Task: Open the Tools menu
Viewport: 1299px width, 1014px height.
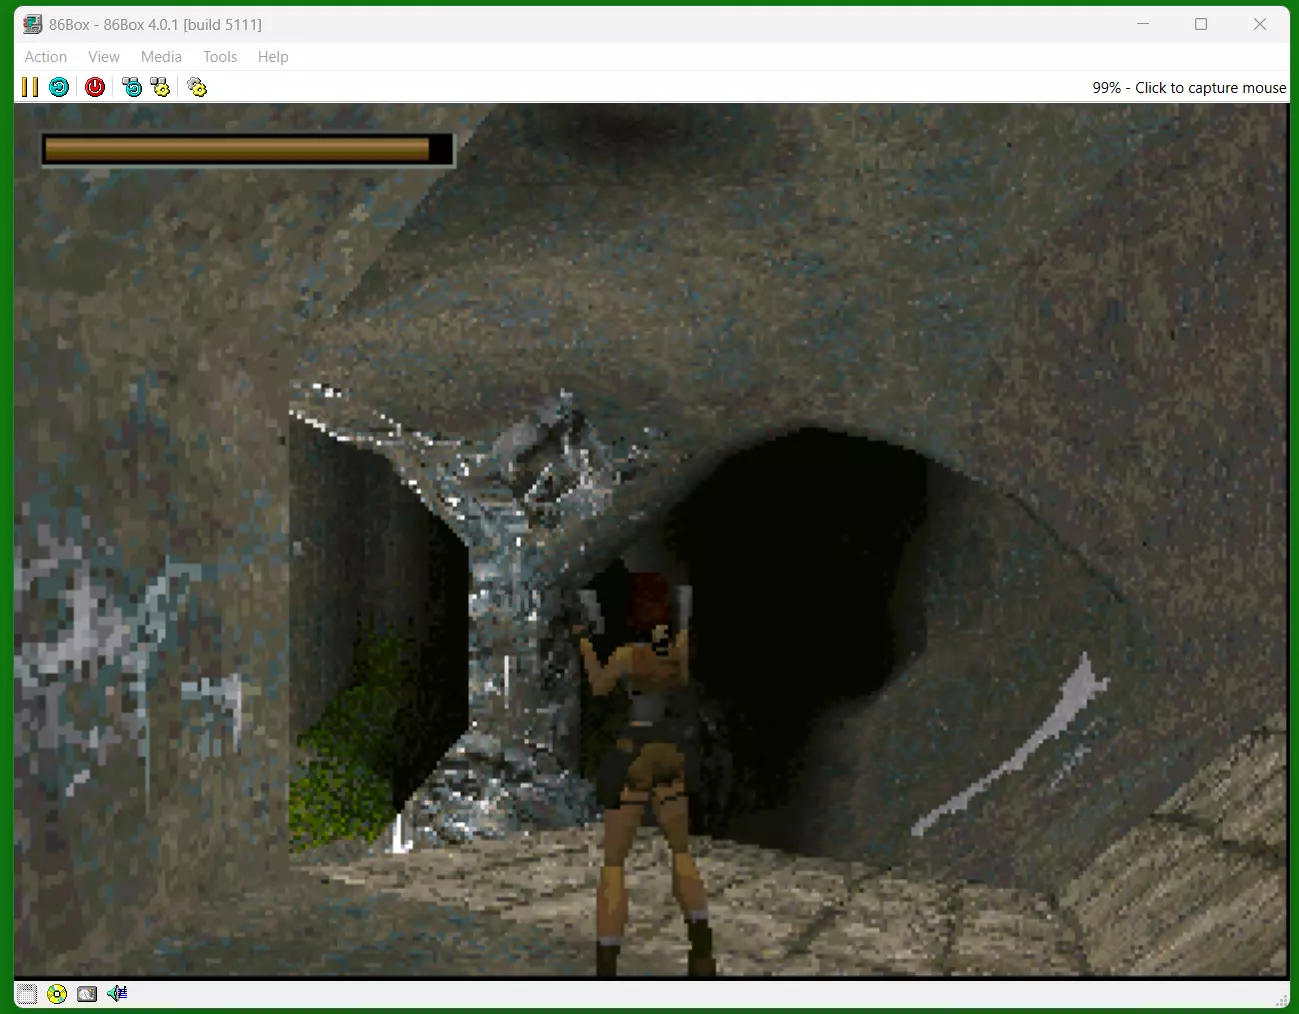Action: [x=220, y=57]
